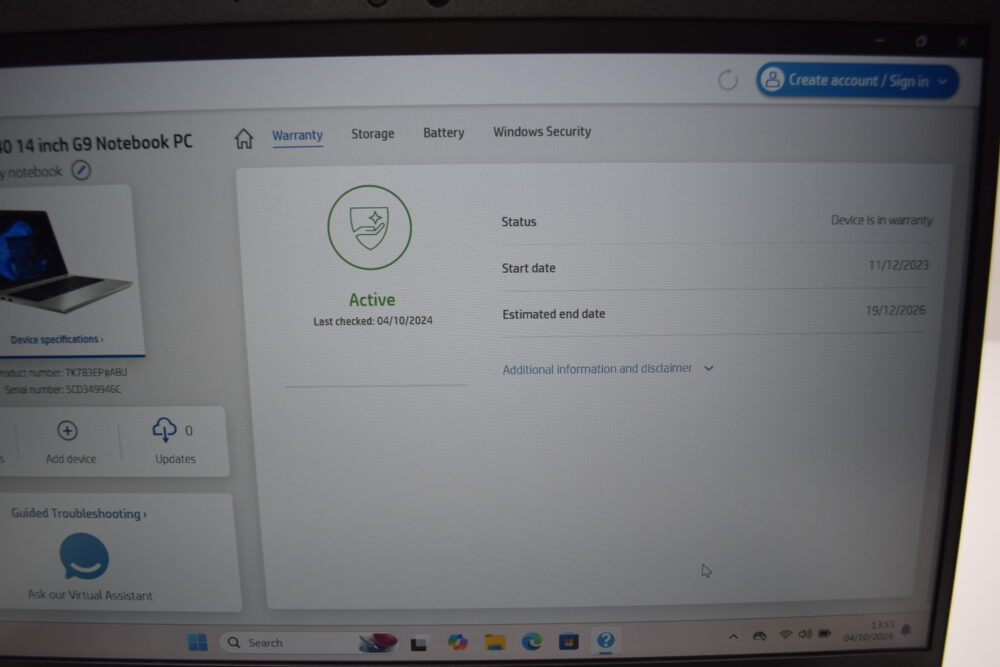Open the notification bell icon
The width and height of the screenshot is (1000, 667).
906,630
